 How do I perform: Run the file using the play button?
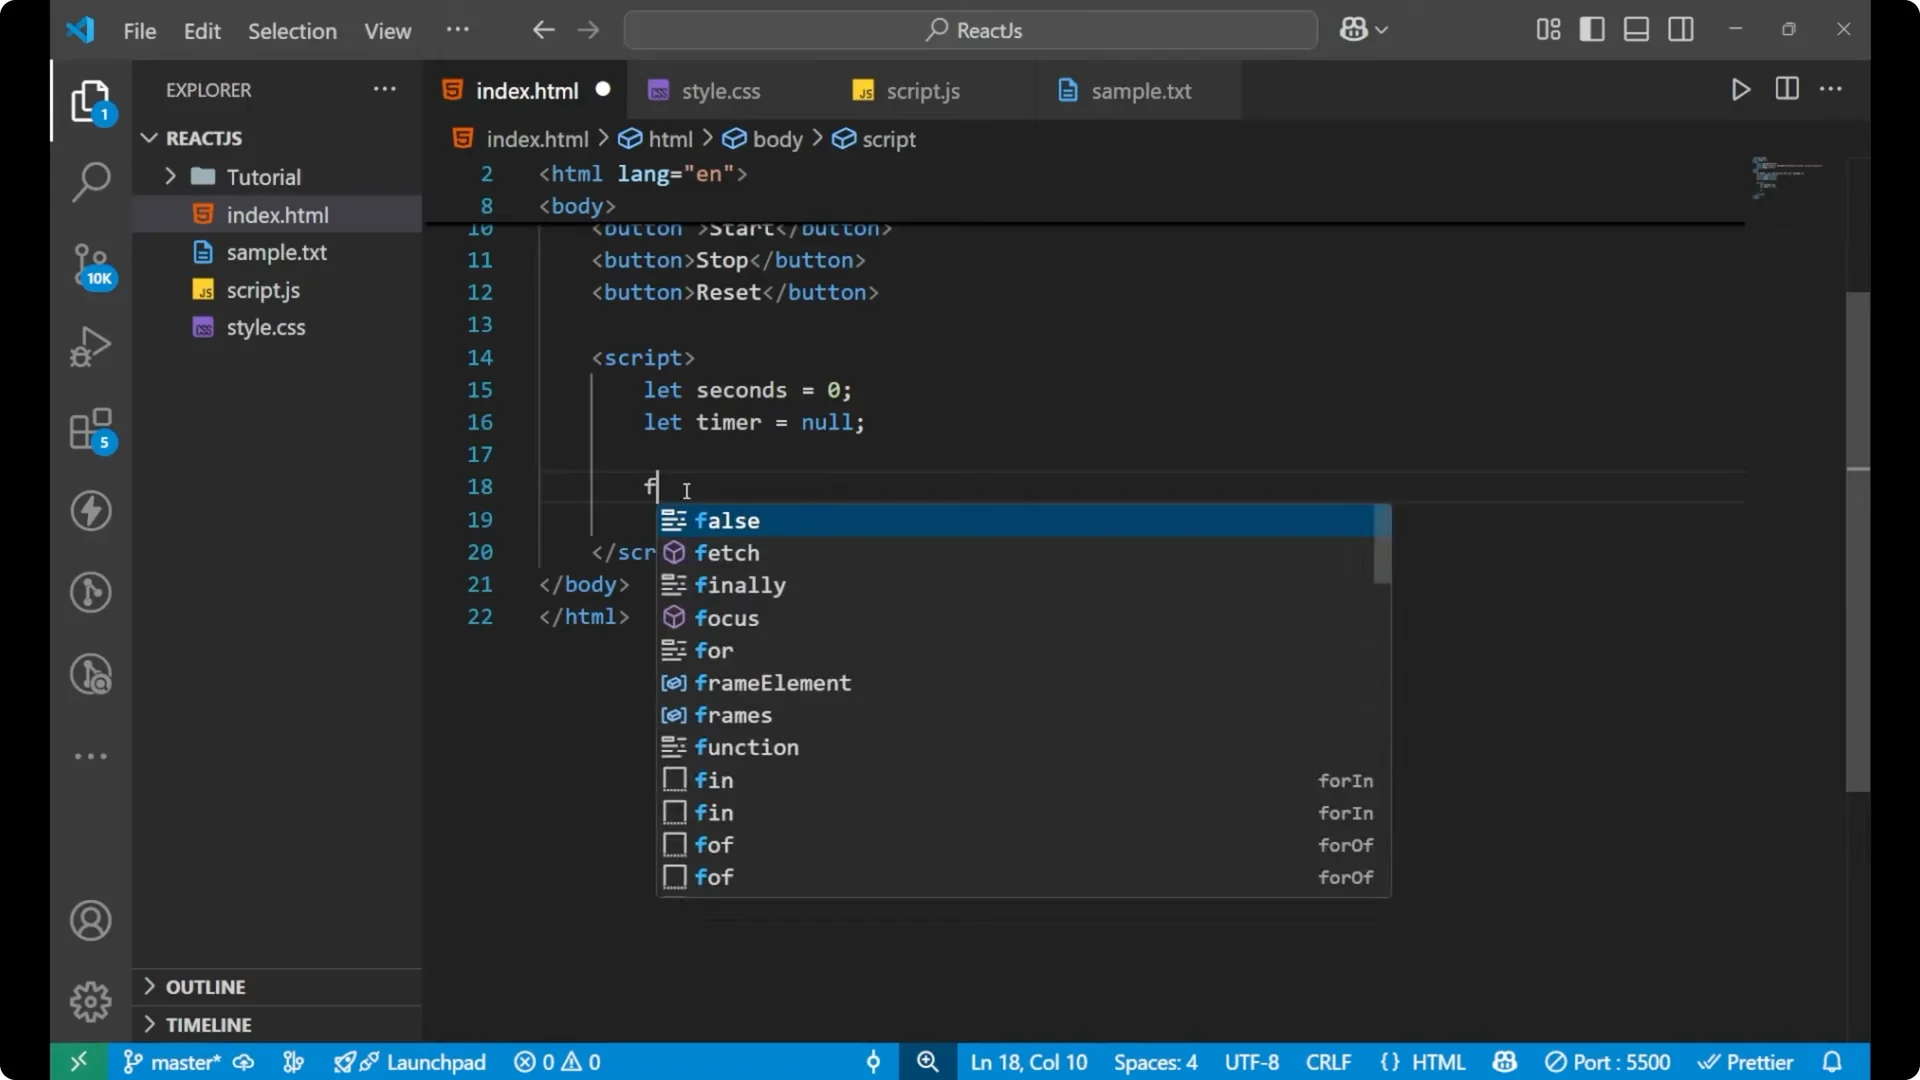pos(1740,89)
